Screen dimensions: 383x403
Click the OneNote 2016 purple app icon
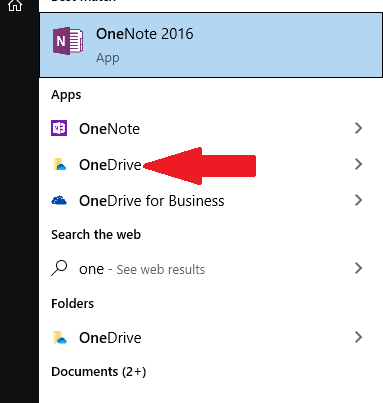[68, 41]
